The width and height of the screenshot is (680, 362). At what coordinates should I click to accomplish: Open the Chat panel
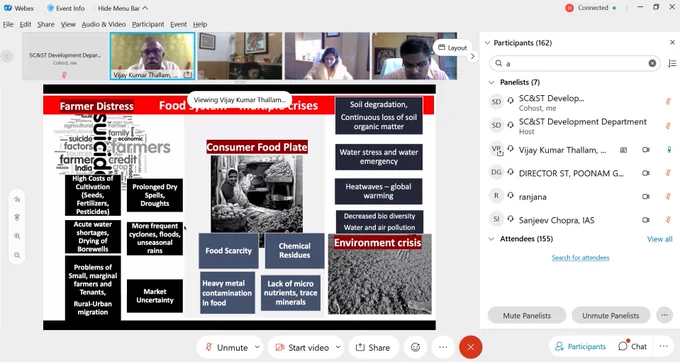click(x=633, y=346)
